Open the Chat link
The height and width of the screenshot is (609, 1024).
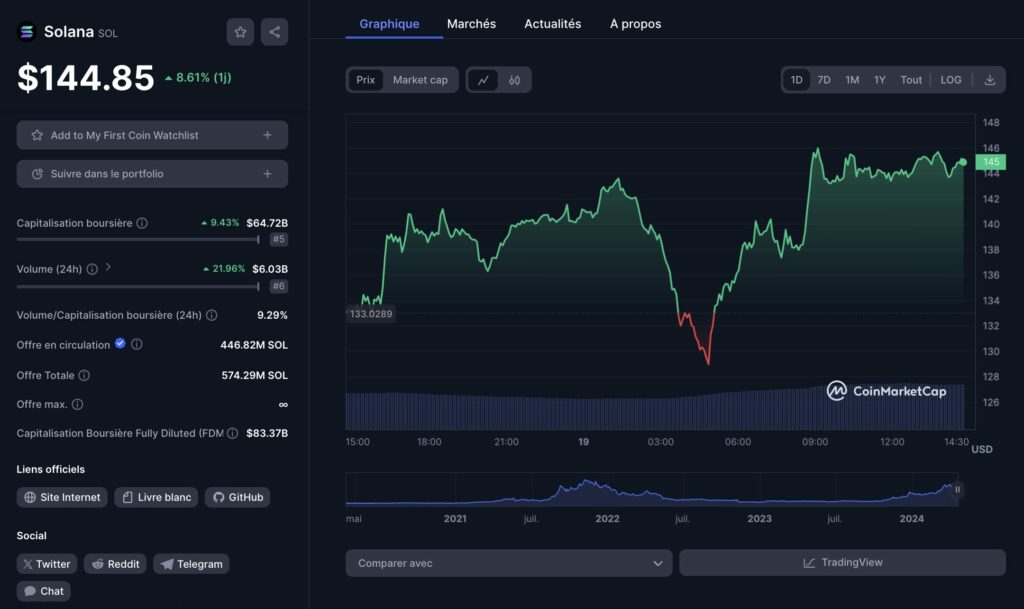pyautogui.click(x=44, y=591)
